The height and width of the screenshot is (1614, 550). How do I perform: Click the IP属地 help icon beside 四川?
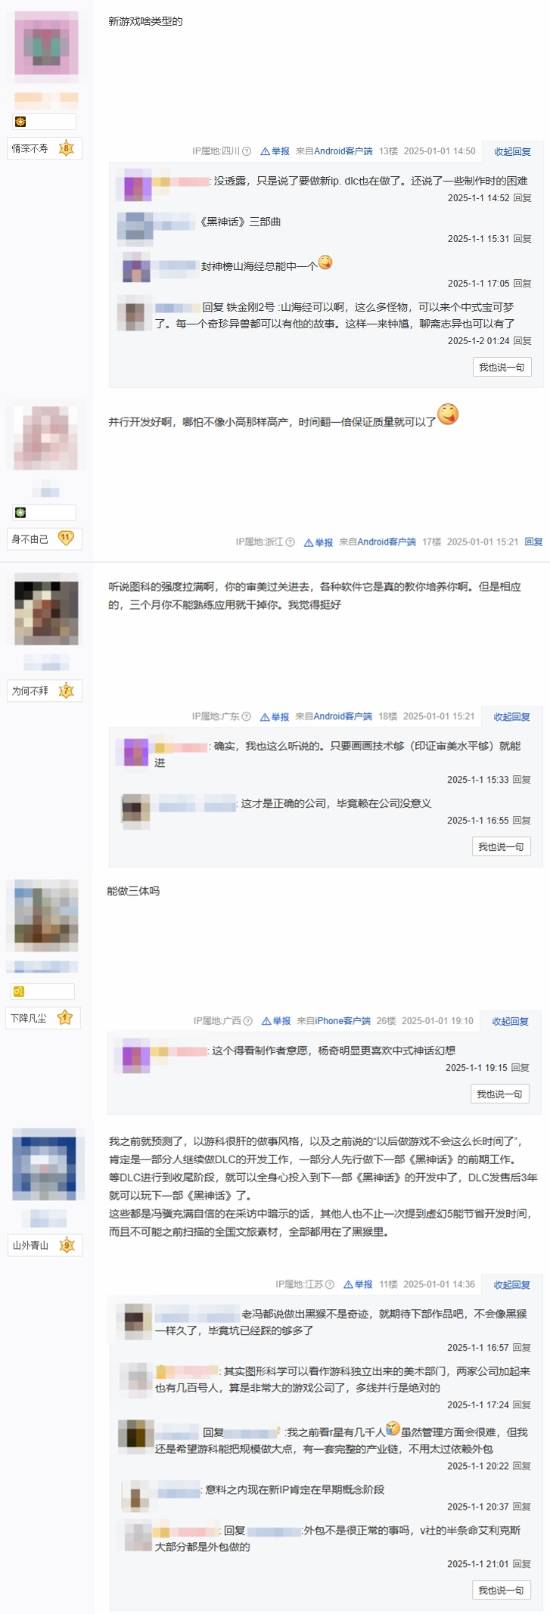[247, 152]
